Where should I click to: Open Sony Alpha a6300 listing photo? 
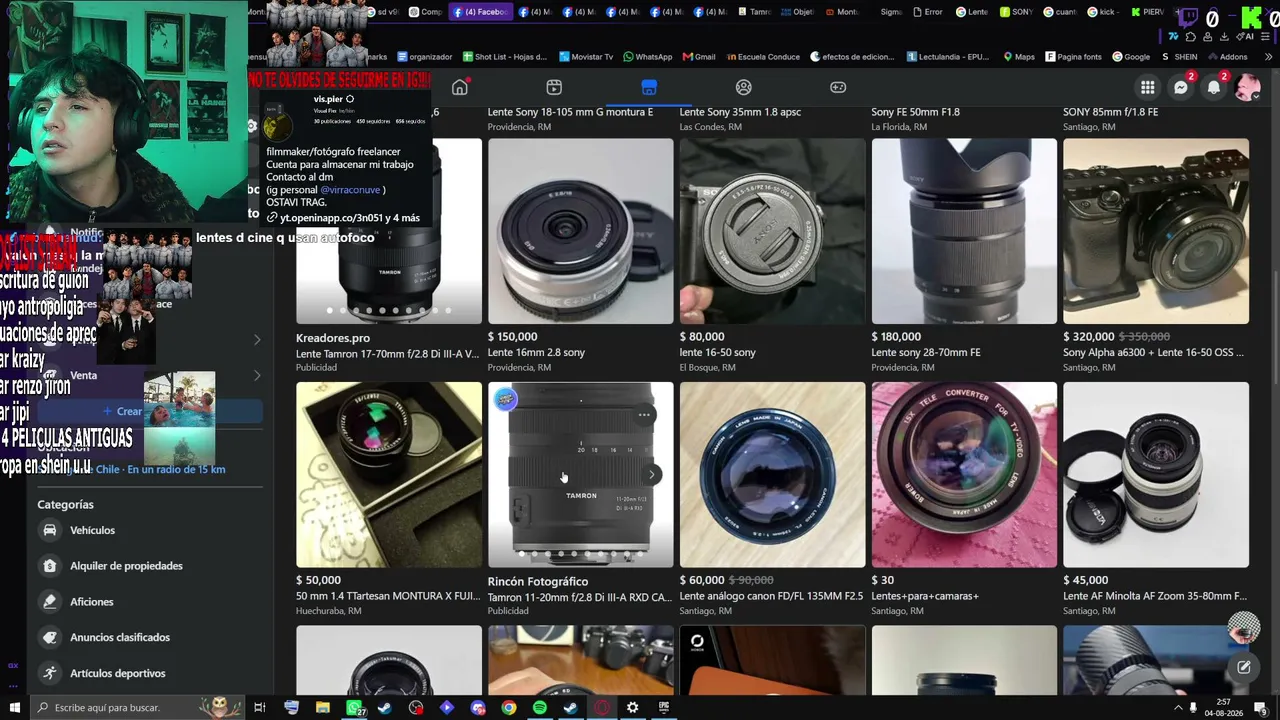[1156, 231]
